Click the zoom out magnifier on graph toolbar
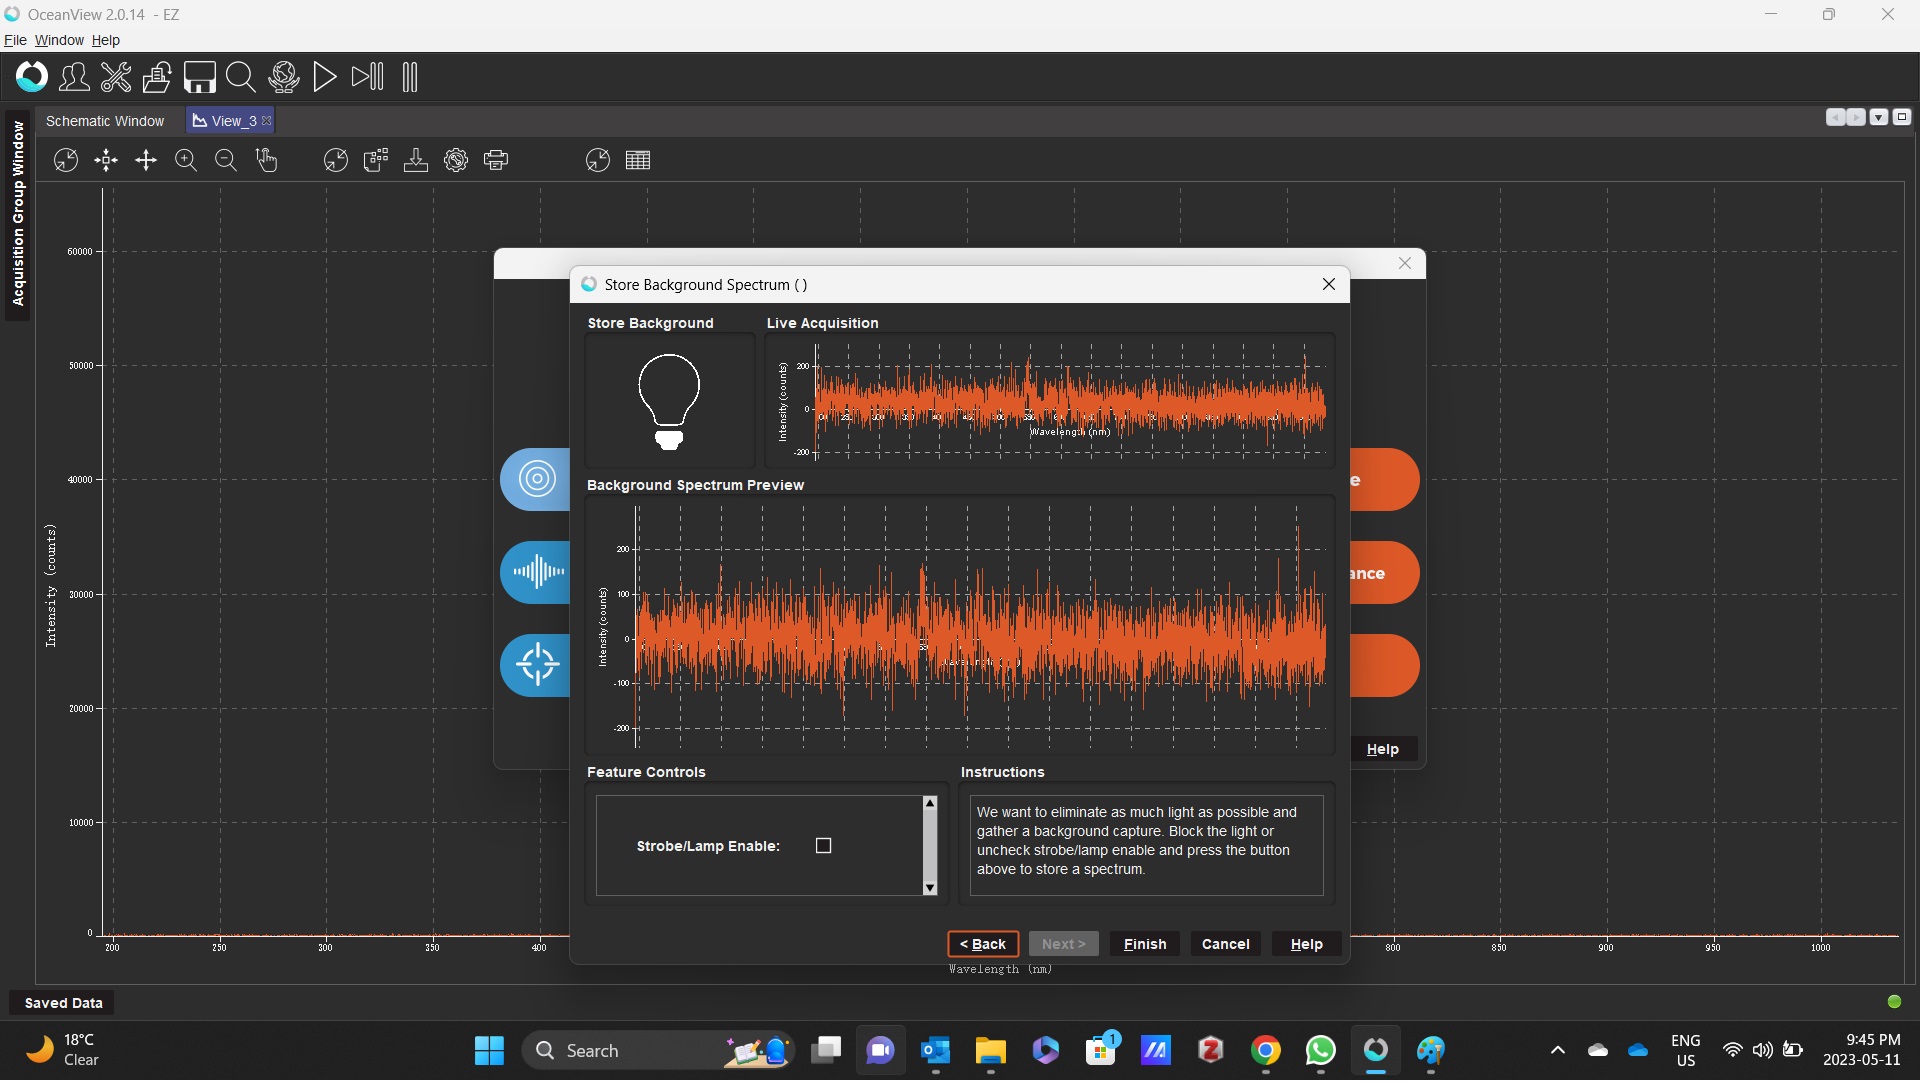This screenshot has width=1924, height=1084. coord(226,161)
